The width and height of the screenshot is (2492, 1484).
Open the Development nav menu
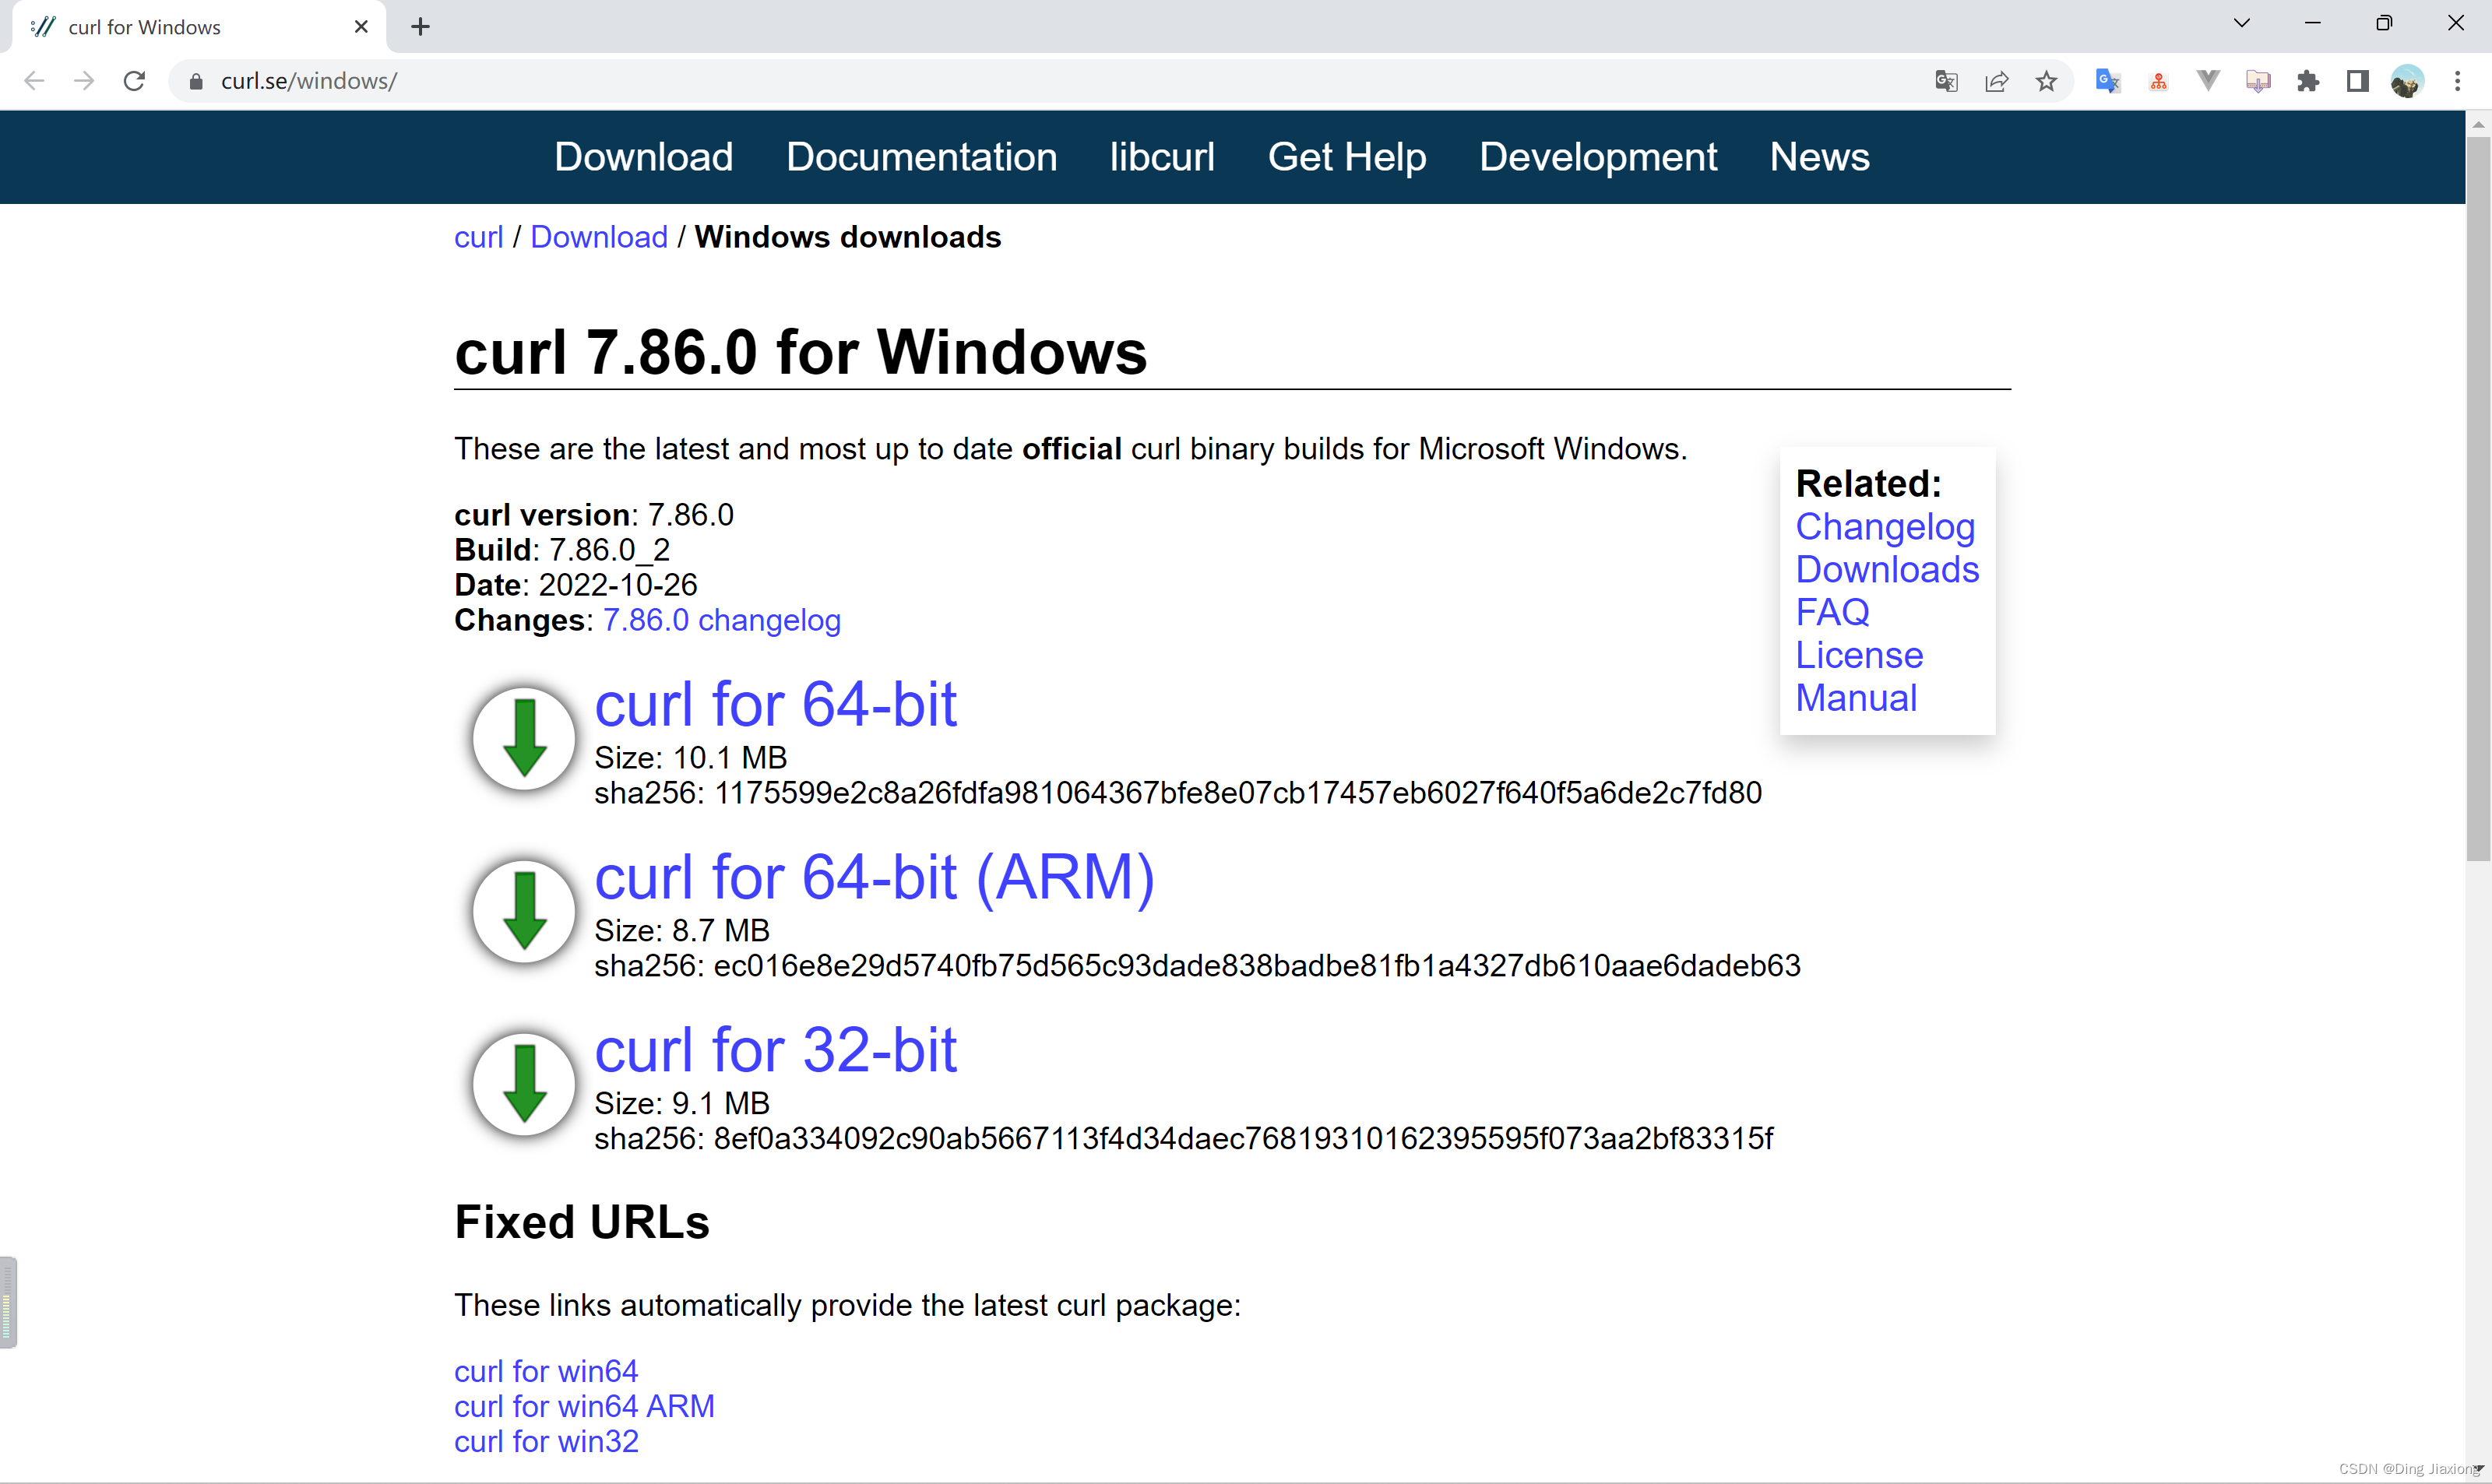(x=1598, y=157)
